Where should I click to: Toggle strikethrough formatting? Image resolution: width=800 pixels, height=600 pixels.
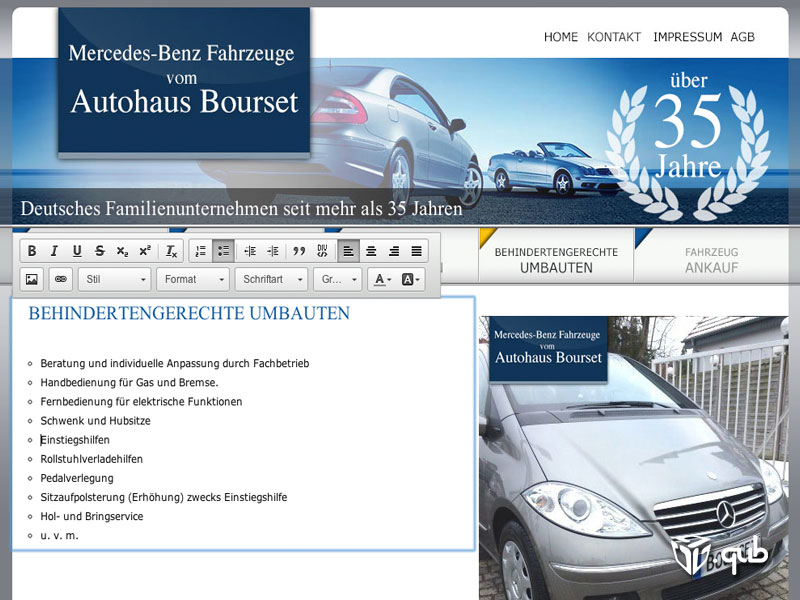click(x=99, y=251)
